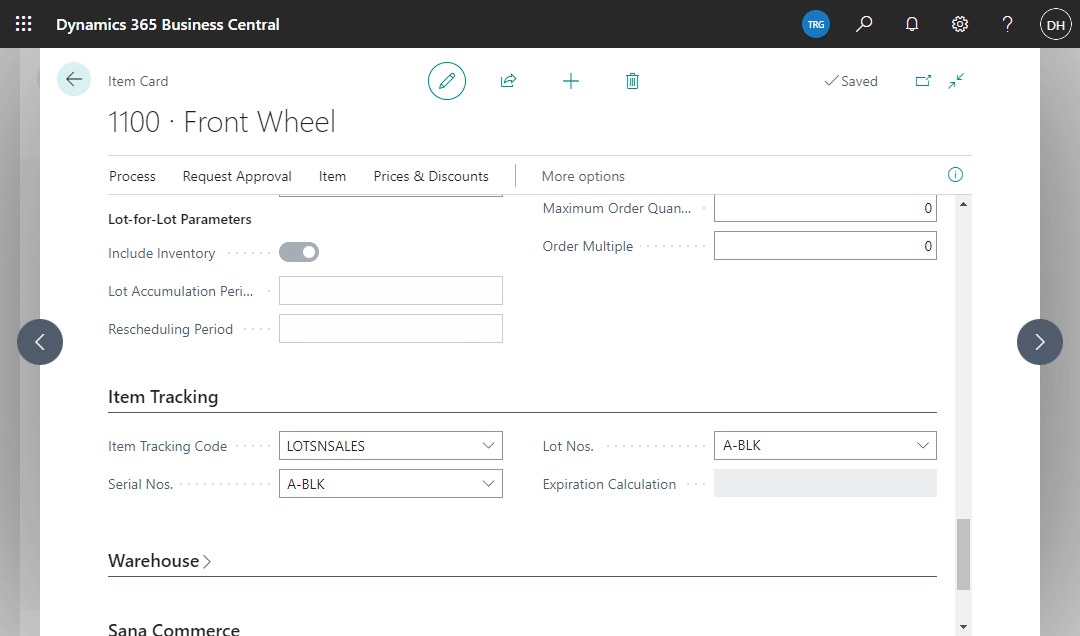Edit the item card with pencil icon
Viewport: 1080px width, 636px height.
pos(447,81)
